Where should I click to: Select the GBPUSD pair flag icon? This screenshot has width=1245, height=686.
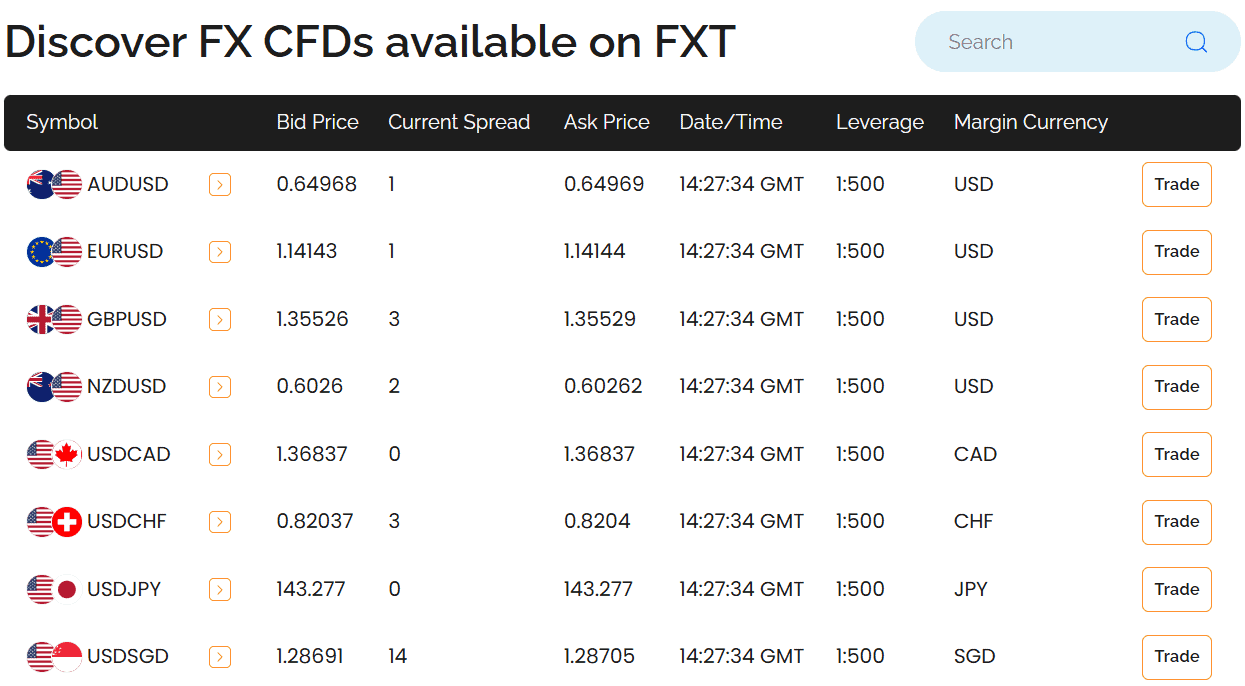[53, 319]
